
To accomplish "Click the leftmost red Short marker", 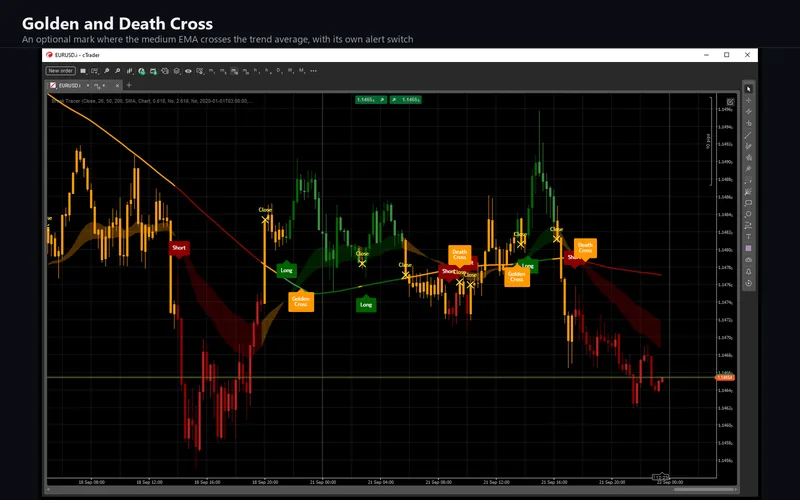I will 179,248.
